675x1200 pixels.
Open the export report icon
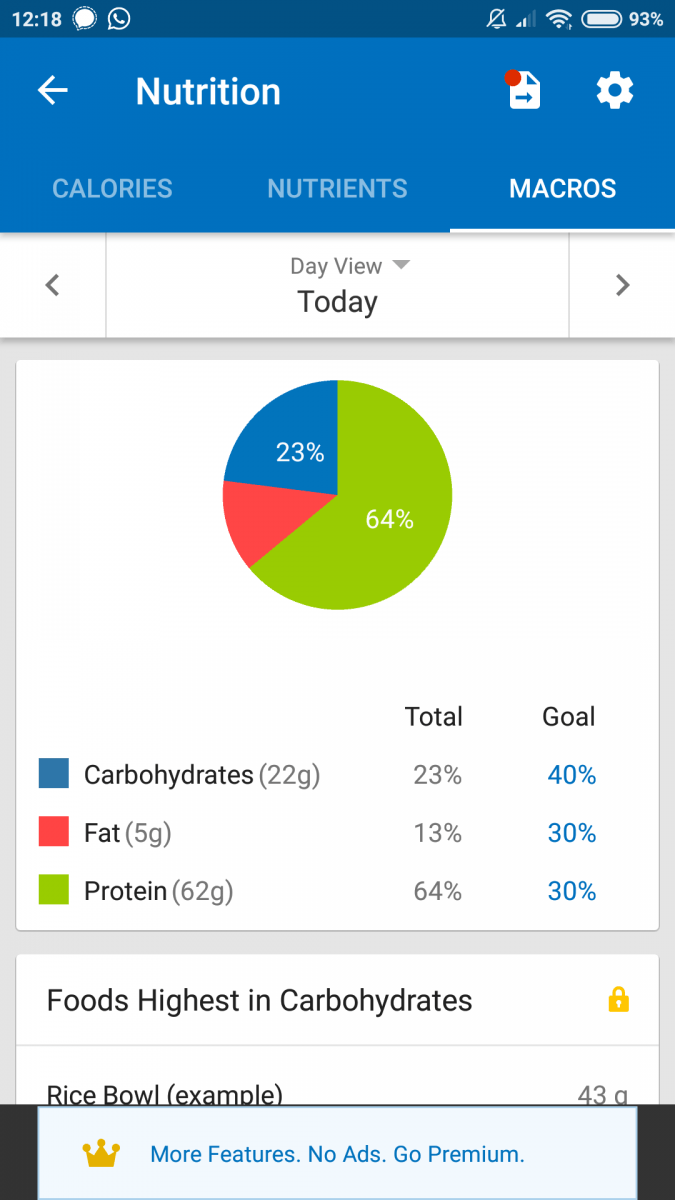tap(522, 90)
